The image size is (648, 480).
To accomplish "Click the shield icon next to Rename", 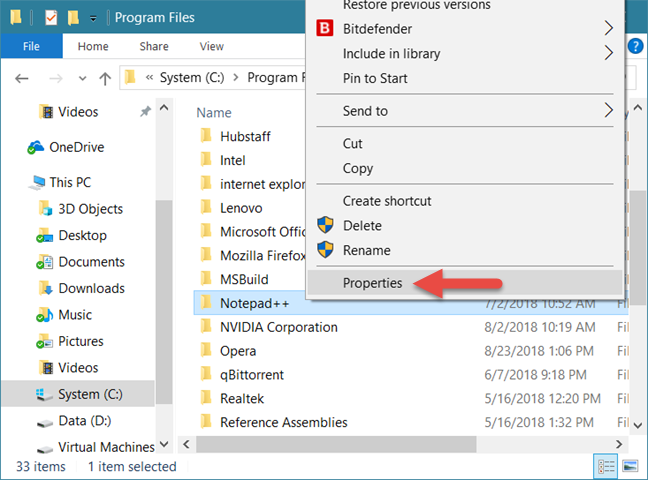I will click(325, 250).
